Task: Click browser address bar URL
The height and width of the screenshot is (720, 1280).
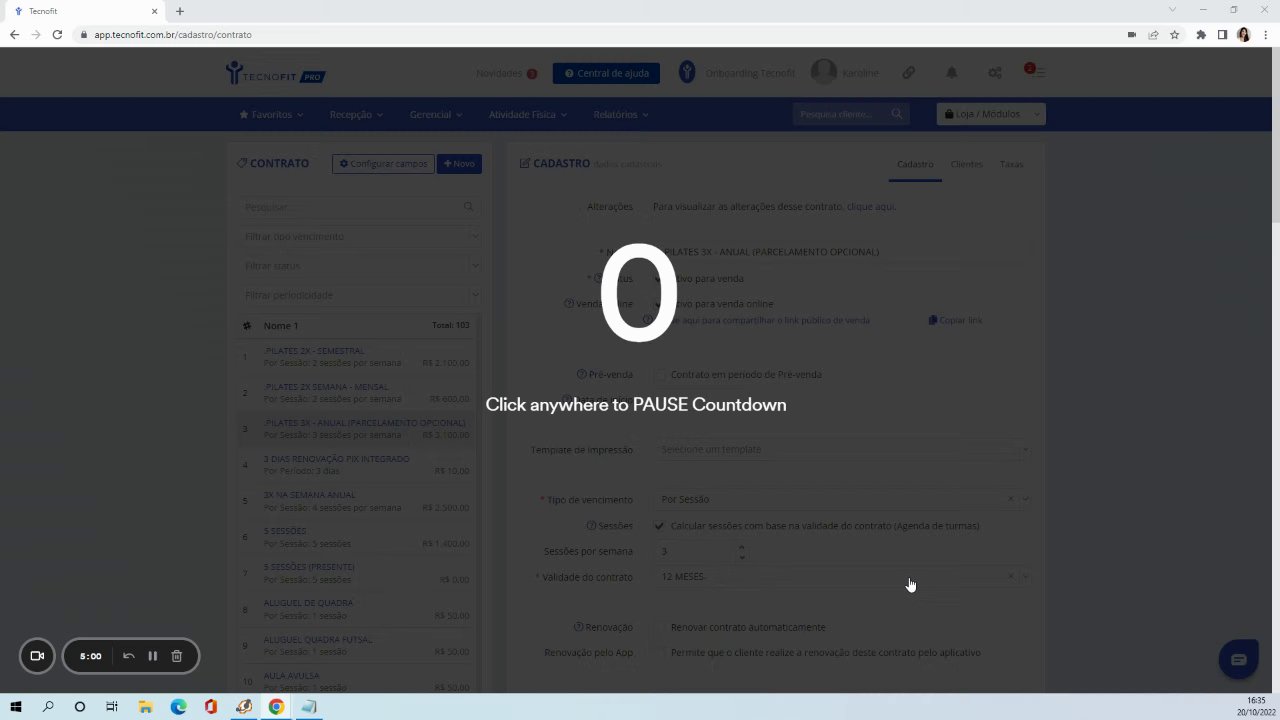Action: [x=173, y=35]
